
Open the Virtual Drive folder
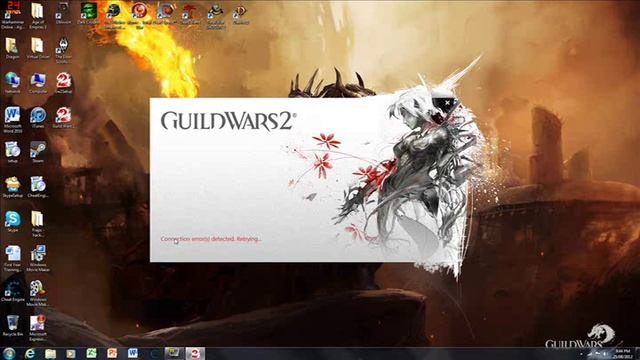[38, 48]
